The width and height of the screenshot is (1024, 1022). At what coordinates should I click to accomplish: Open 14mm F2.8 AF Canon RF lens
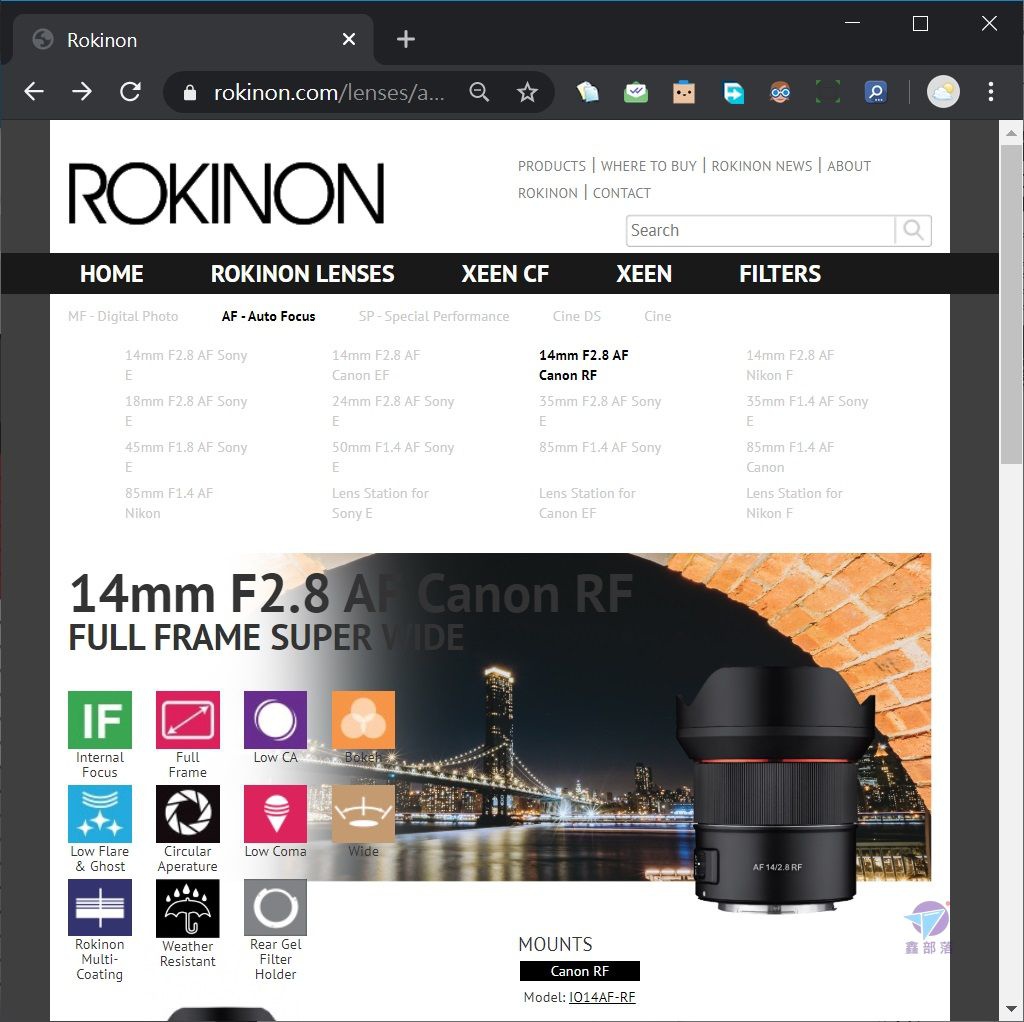tap(583, 365)
